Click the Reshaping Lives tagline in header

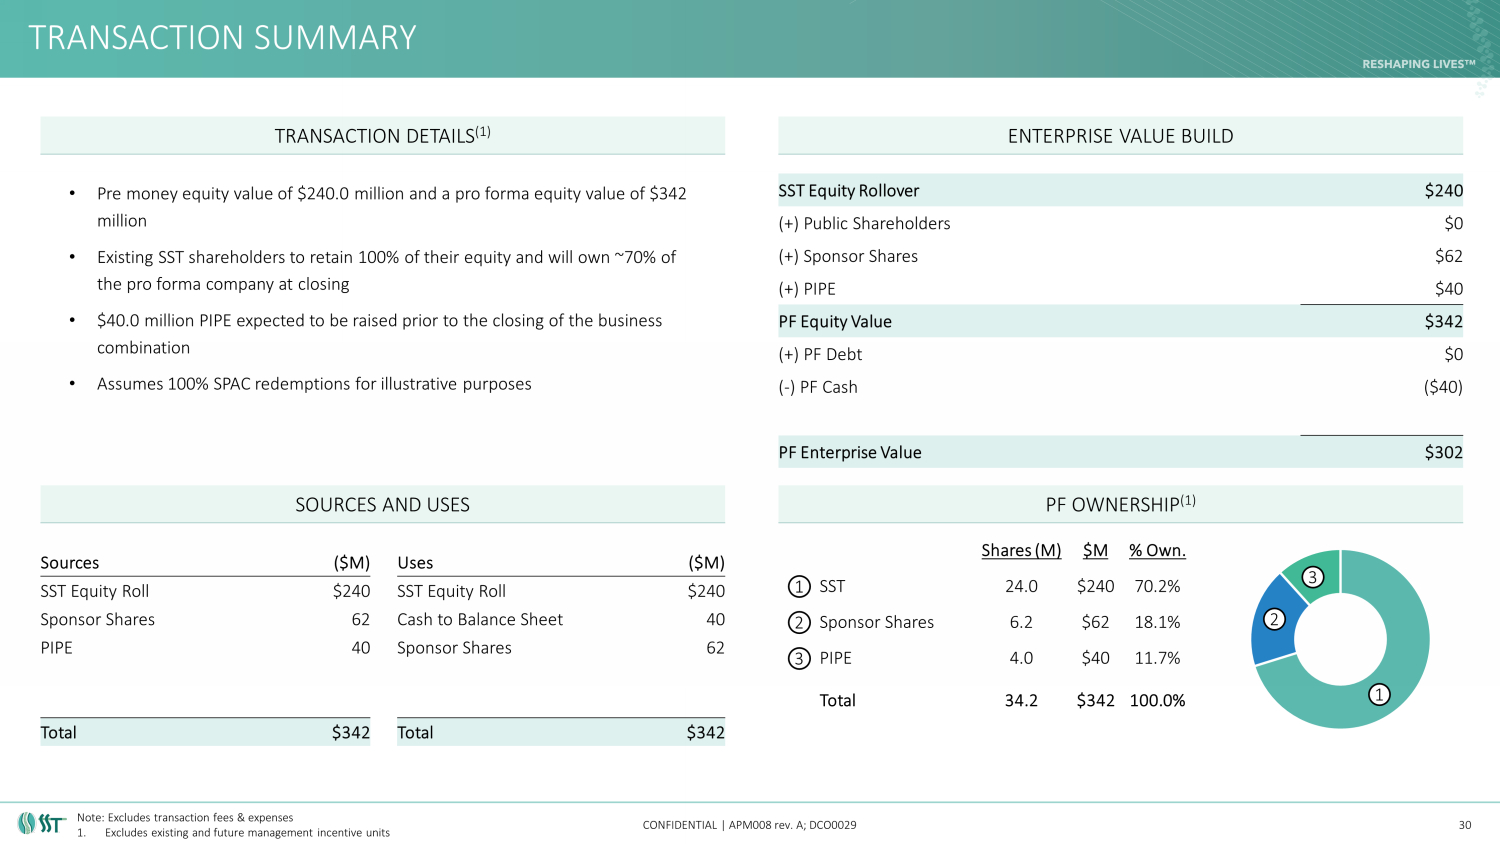[x=1418, y=64]
